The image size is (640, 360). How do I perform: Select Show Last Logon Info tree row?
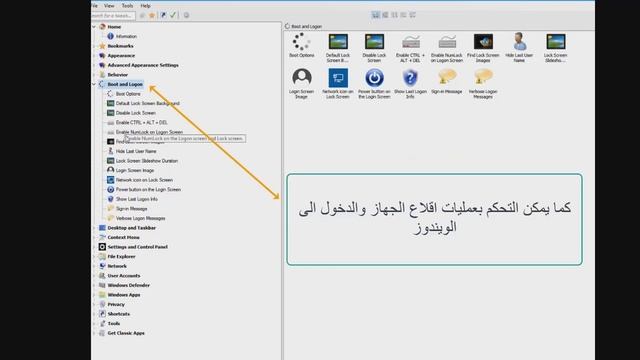[x=136, y=199]
